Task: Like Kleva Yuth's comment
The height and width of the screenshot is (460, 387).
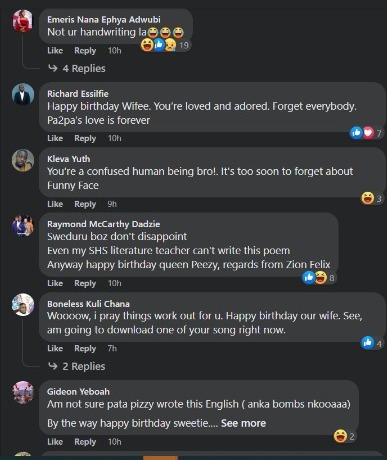Action: (55, 204)
